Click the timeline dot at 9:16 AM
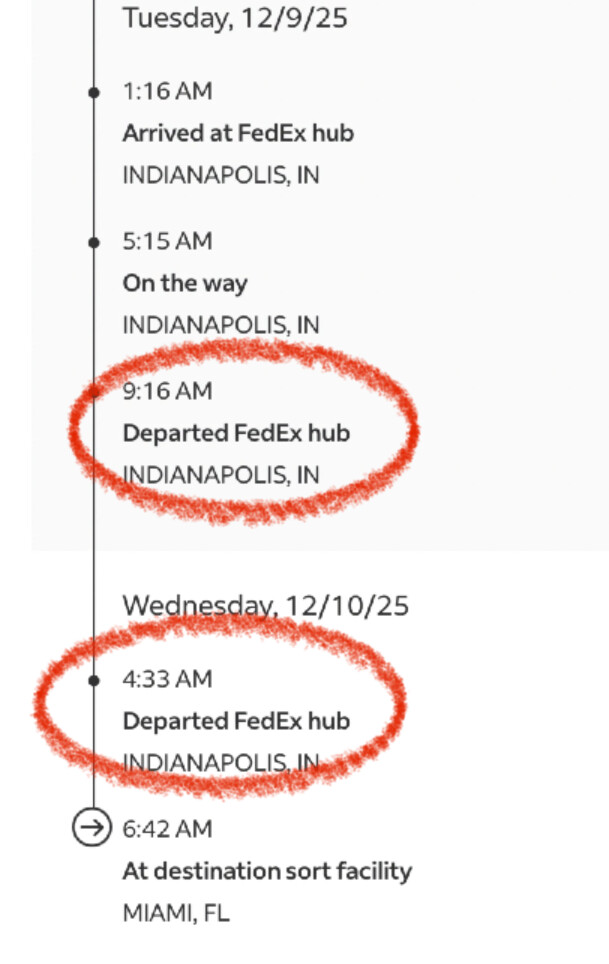This screenshot has height=964, width=609. [x=94, y=391]
